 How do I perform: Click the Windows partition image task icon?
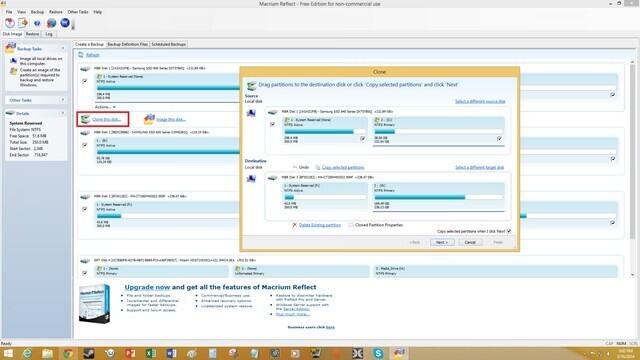point(13,72)
